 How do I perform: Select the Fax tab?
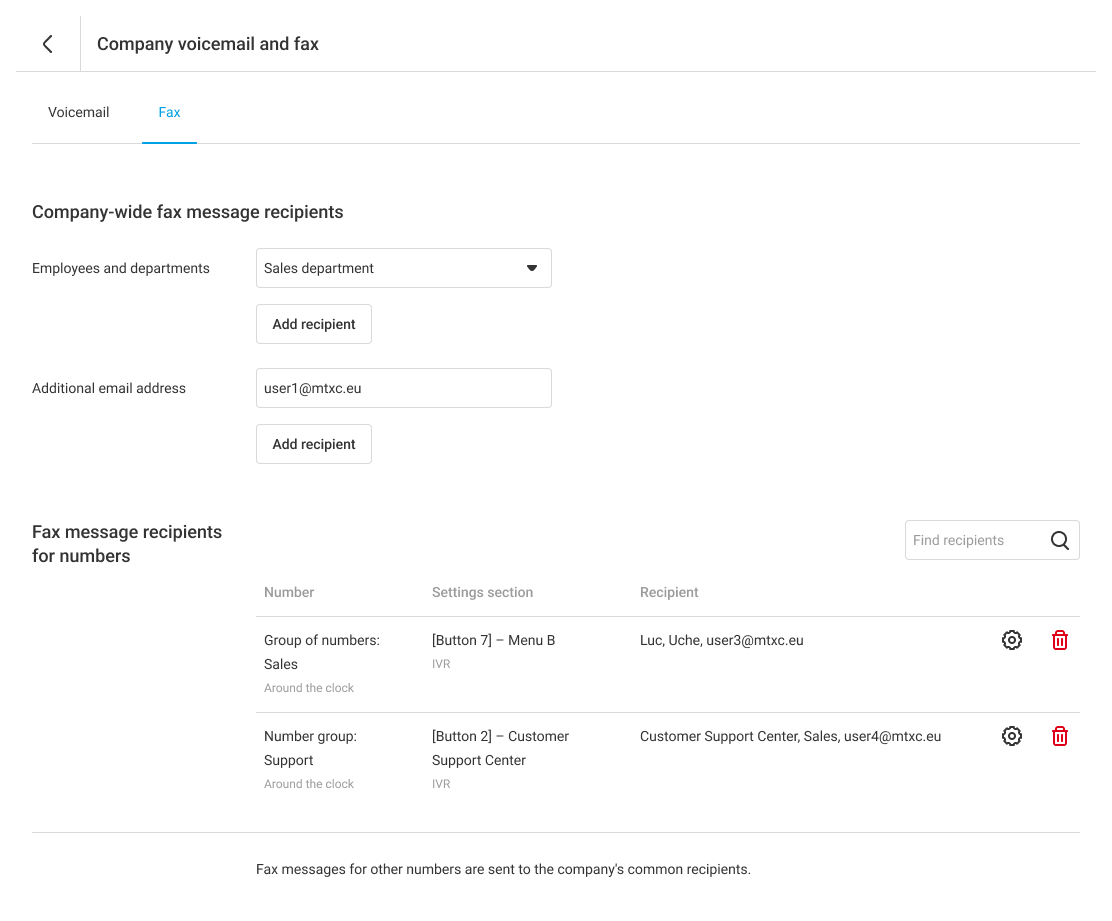tap(169, 112)
